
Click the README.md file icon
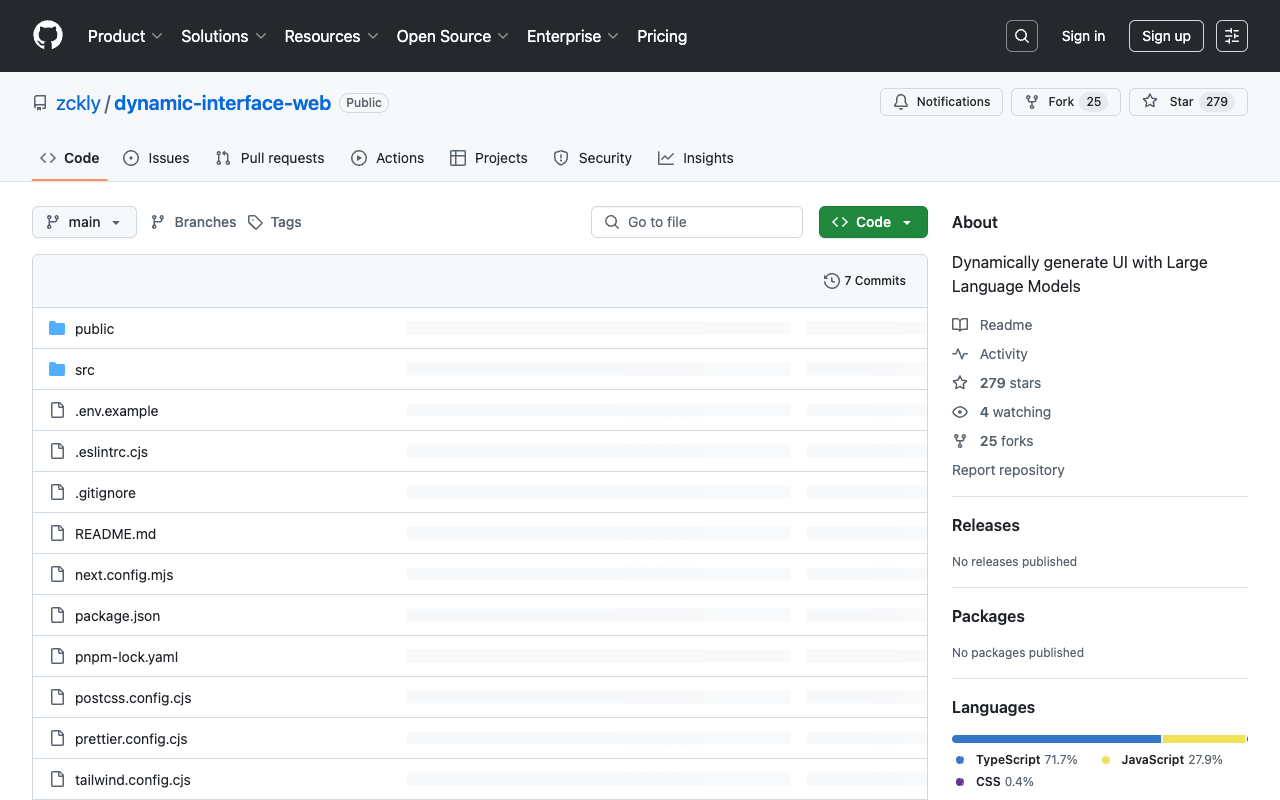pos(57,534)
